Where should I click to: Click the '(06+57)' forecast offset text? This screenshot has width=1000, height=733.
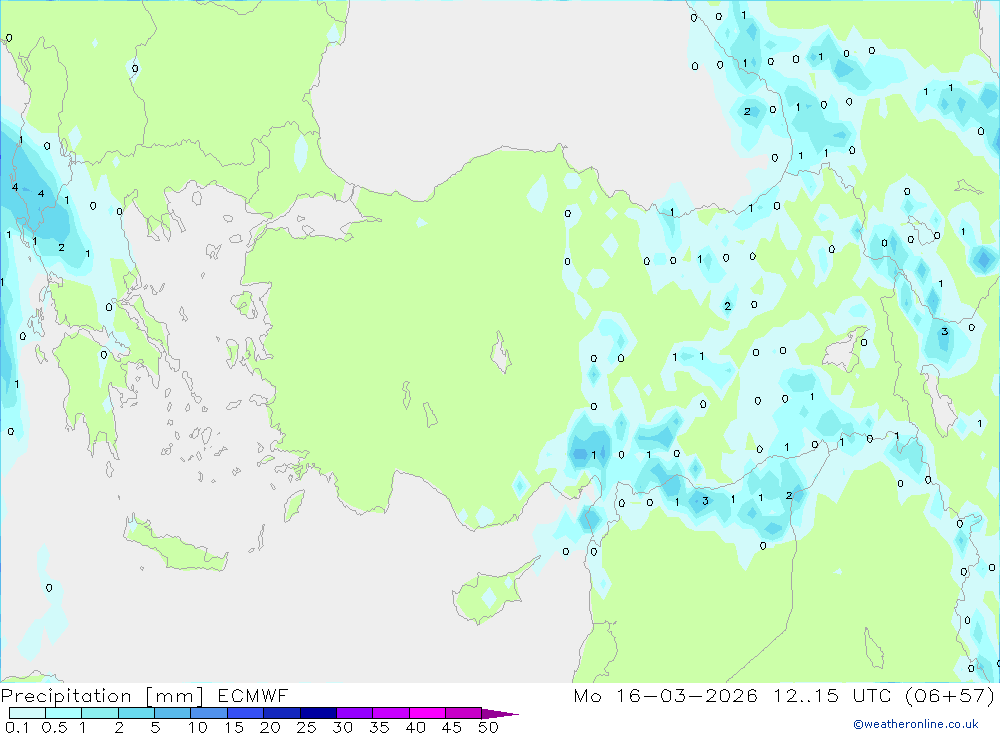(950, 695)
